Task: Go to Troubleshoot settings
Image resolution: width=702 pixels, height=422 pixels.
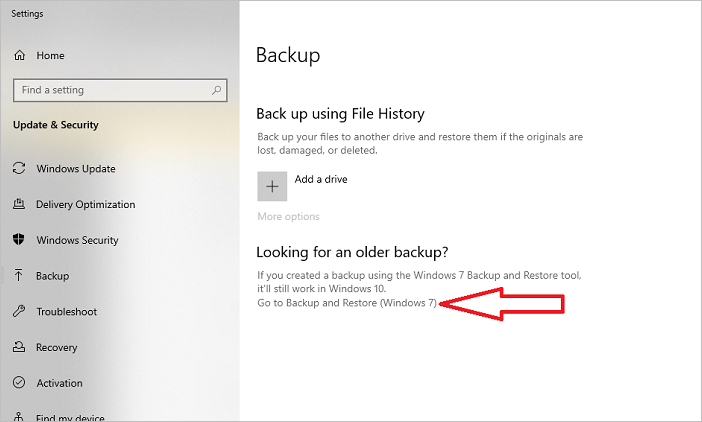Action: pos(66,312)
